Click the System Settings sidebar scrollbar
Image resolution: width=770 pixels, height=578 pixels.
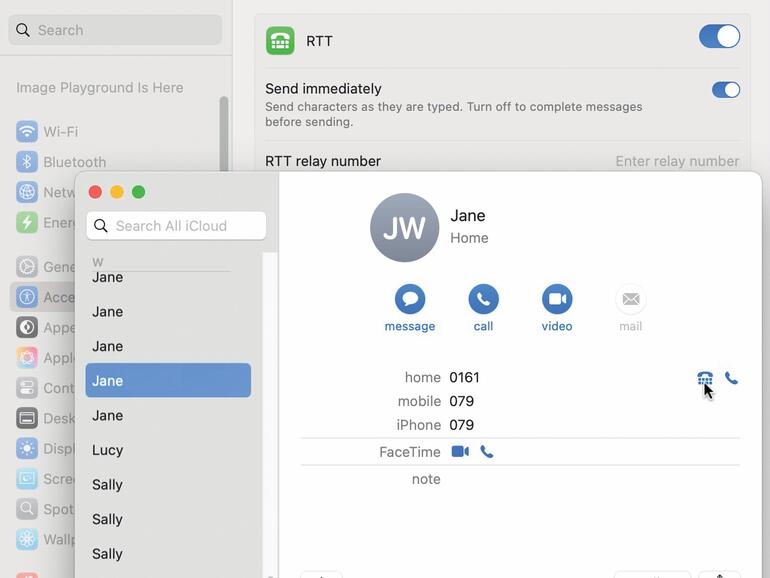(224, 134)
